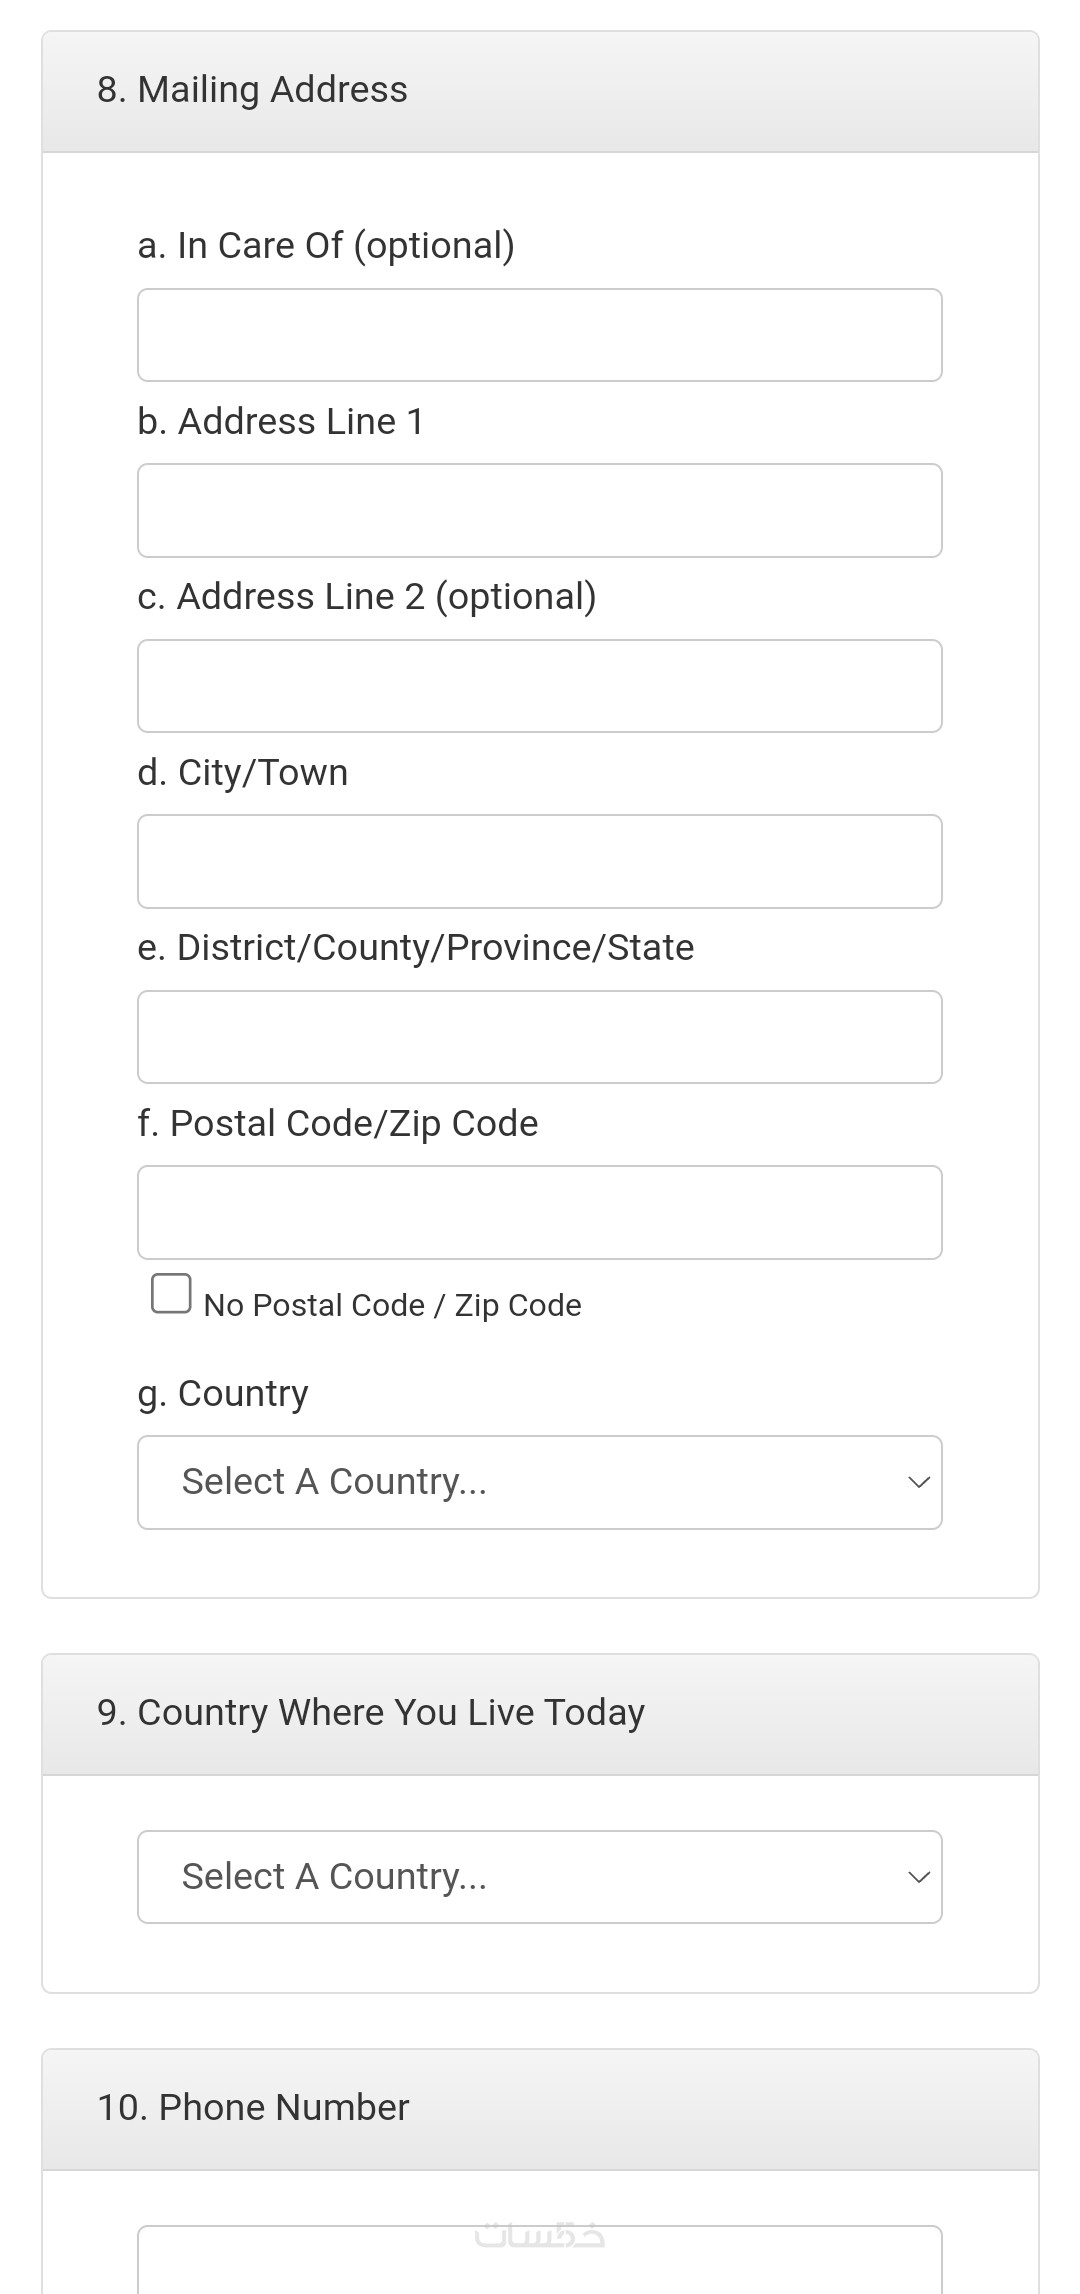Screen dimensions: 1080x2294
Task: Click the '8. Mailing Address' section header
Action: click(252, 90)
